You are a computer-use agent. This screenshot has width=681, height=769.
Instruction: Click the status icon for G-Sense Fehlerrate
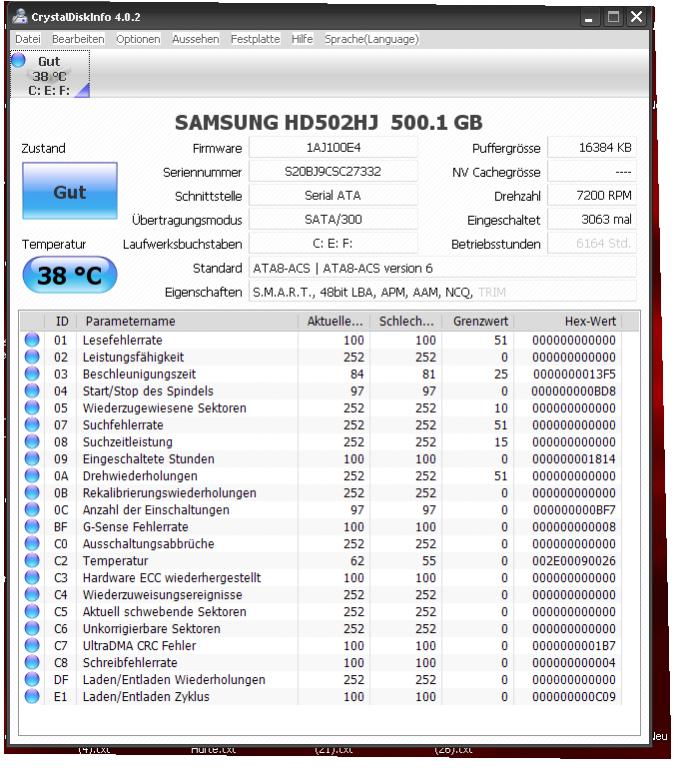32,526
